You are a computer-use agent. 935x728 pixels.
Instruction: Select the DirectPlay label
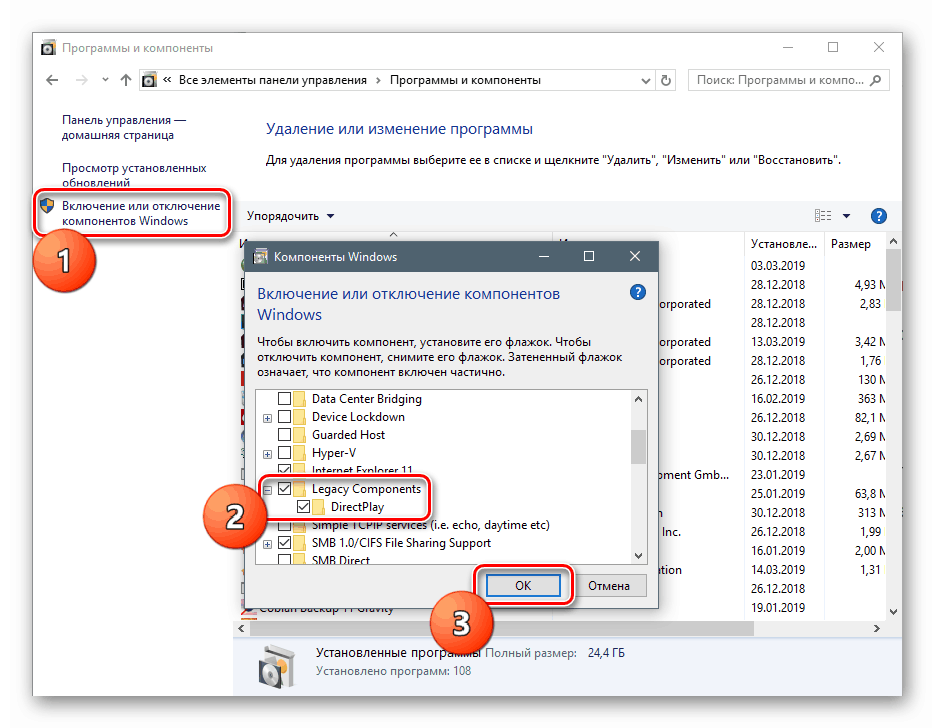click(357, 507)
